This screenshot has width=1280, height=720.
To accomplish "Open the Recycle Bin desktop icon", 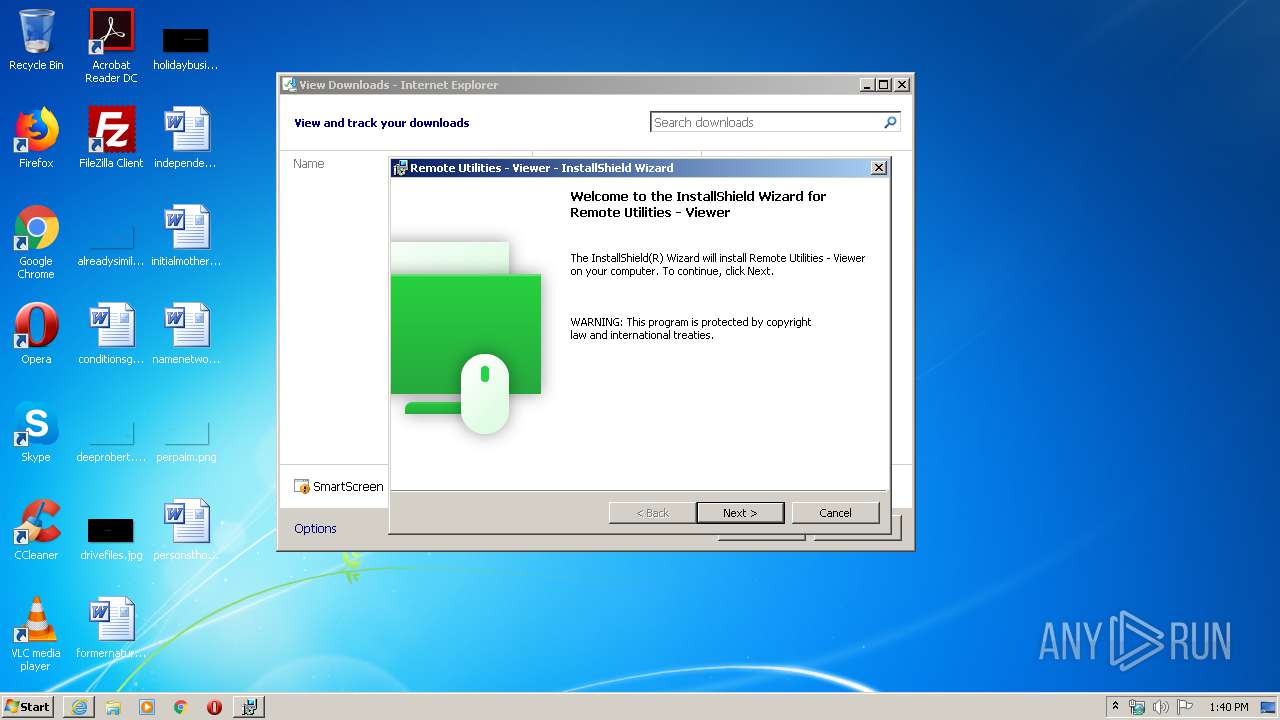I will 36,40.
